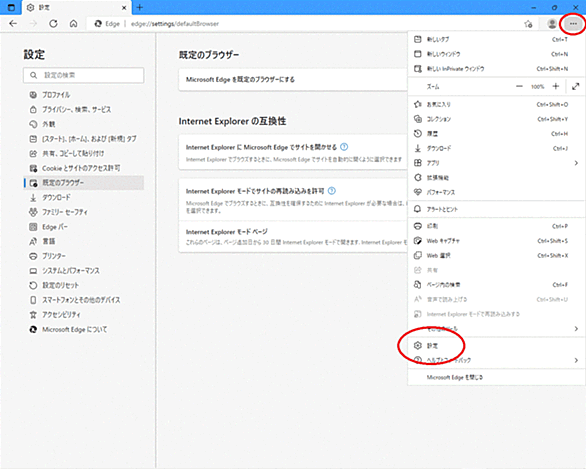Choose 印刷 print from the menu
This screenshot has width=586, height=469.
[x=496, y=226]
